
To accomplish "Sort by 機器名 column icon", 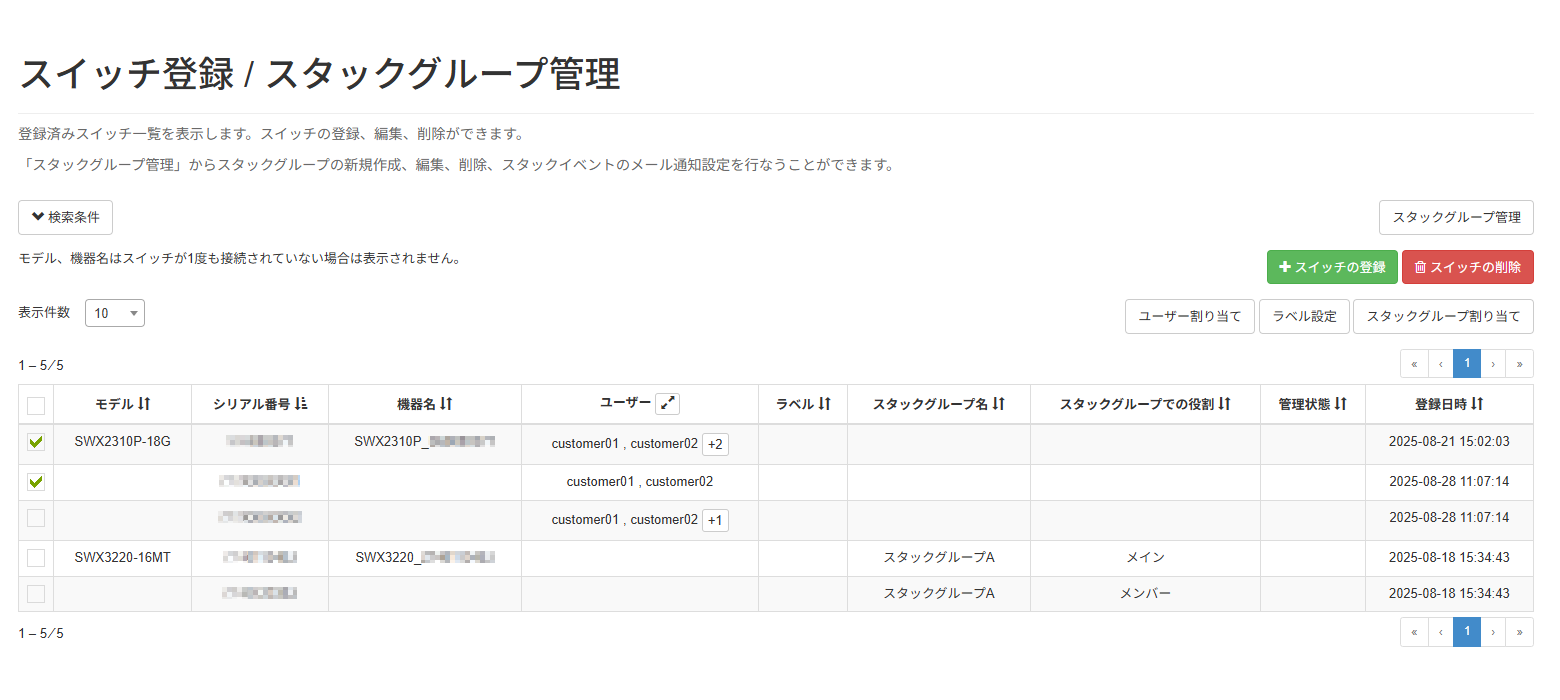I will pos(446,404).
